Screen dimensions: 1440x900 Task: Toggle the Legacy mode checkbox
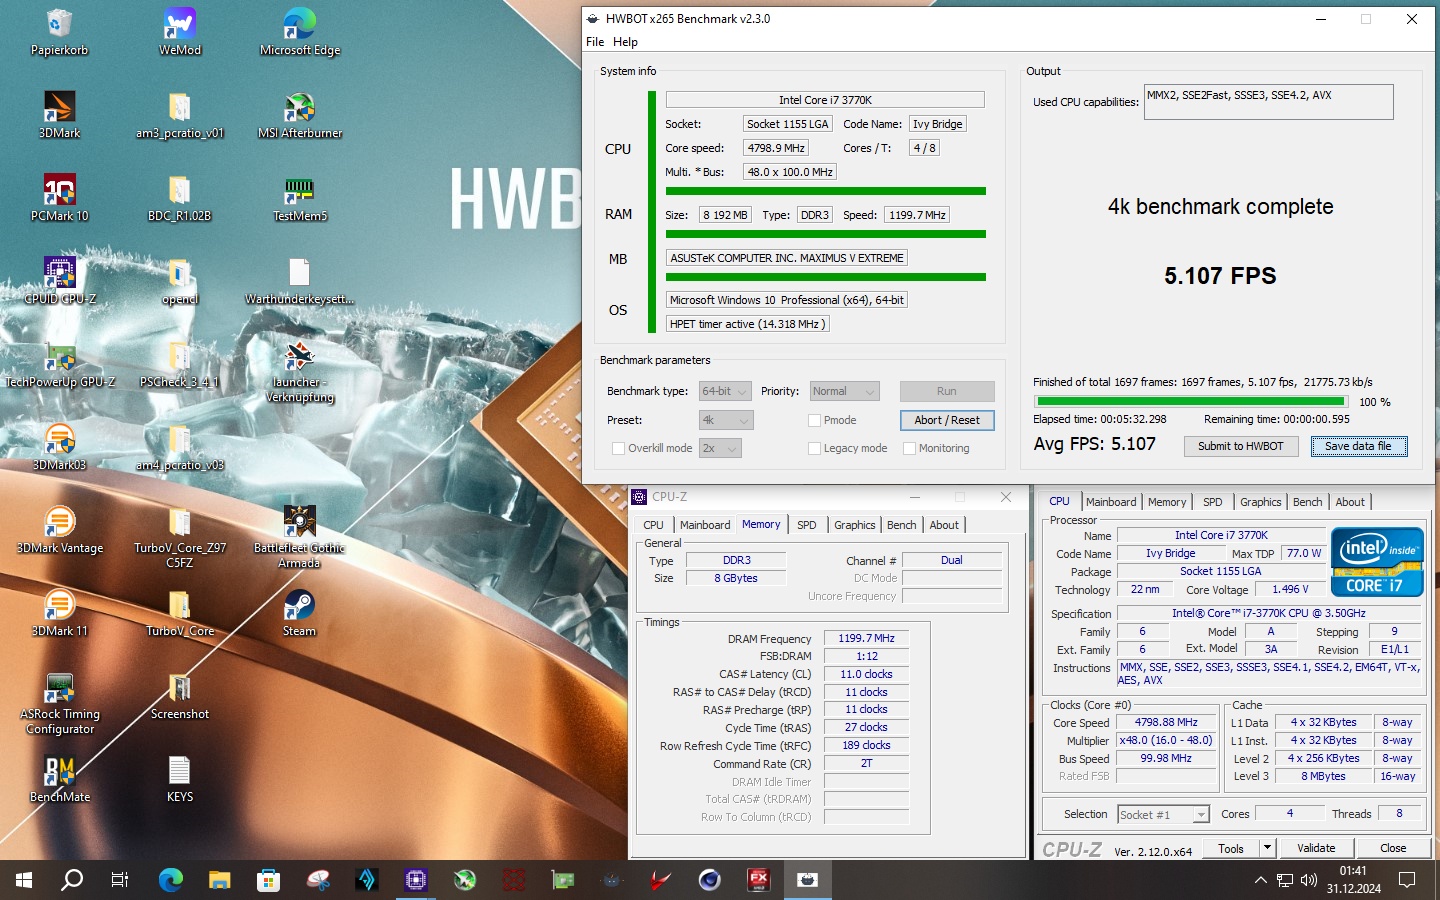(814, 448)
